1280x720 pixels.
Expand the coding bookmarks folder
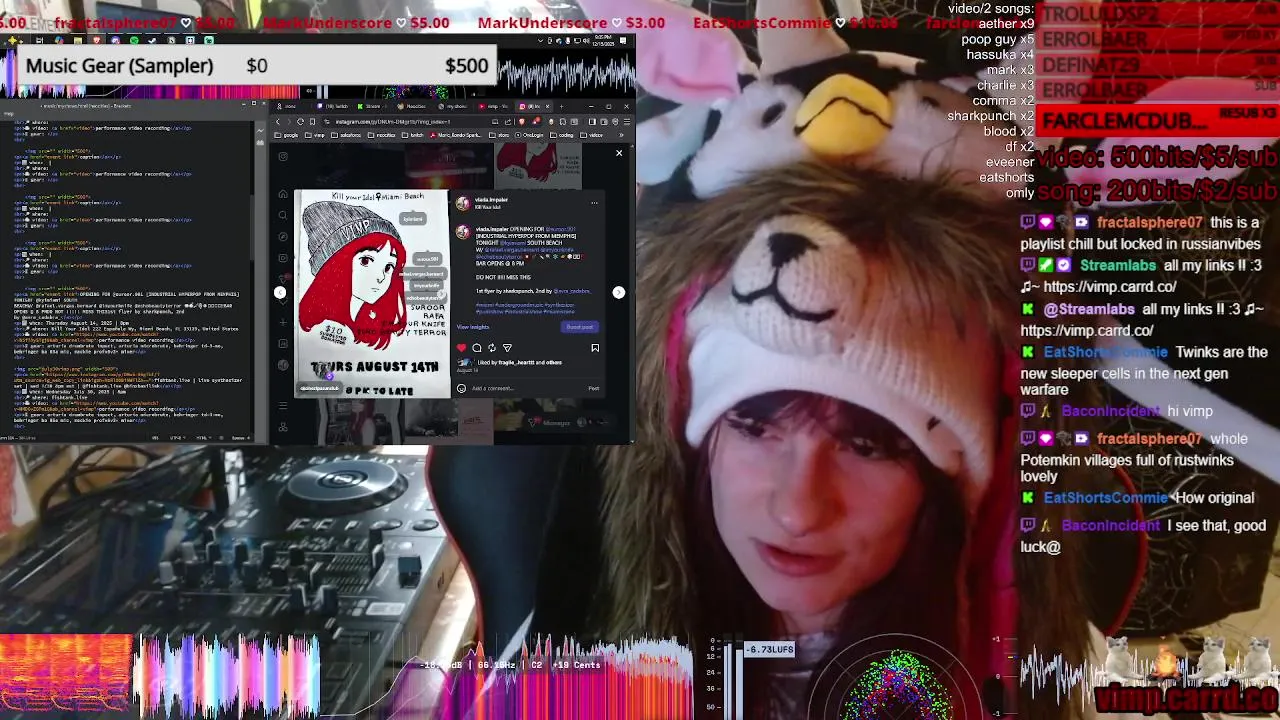562,135
